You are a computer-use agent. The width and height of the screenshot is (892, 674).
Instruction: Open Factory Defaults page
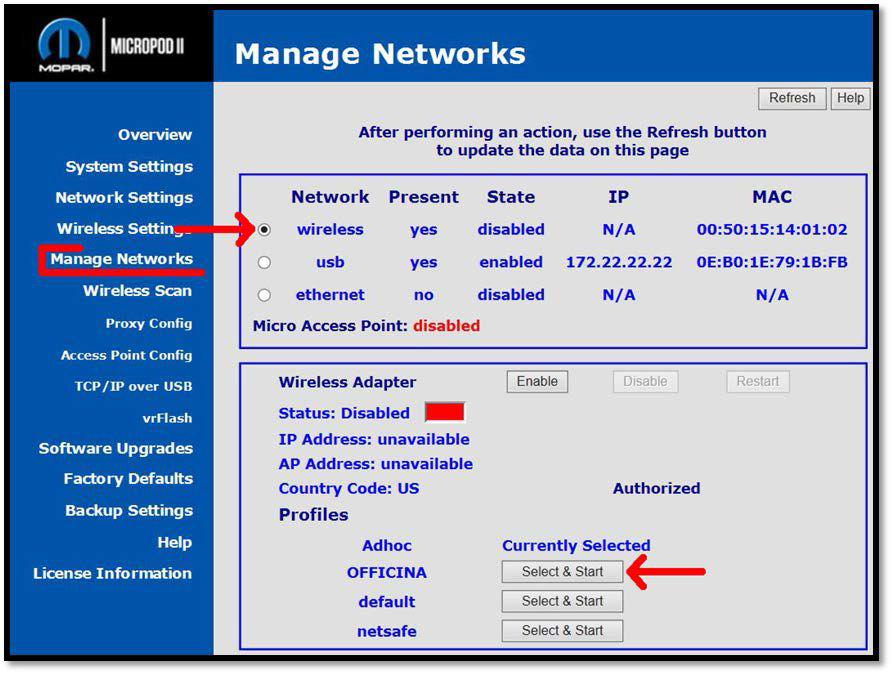coord(128,479)
